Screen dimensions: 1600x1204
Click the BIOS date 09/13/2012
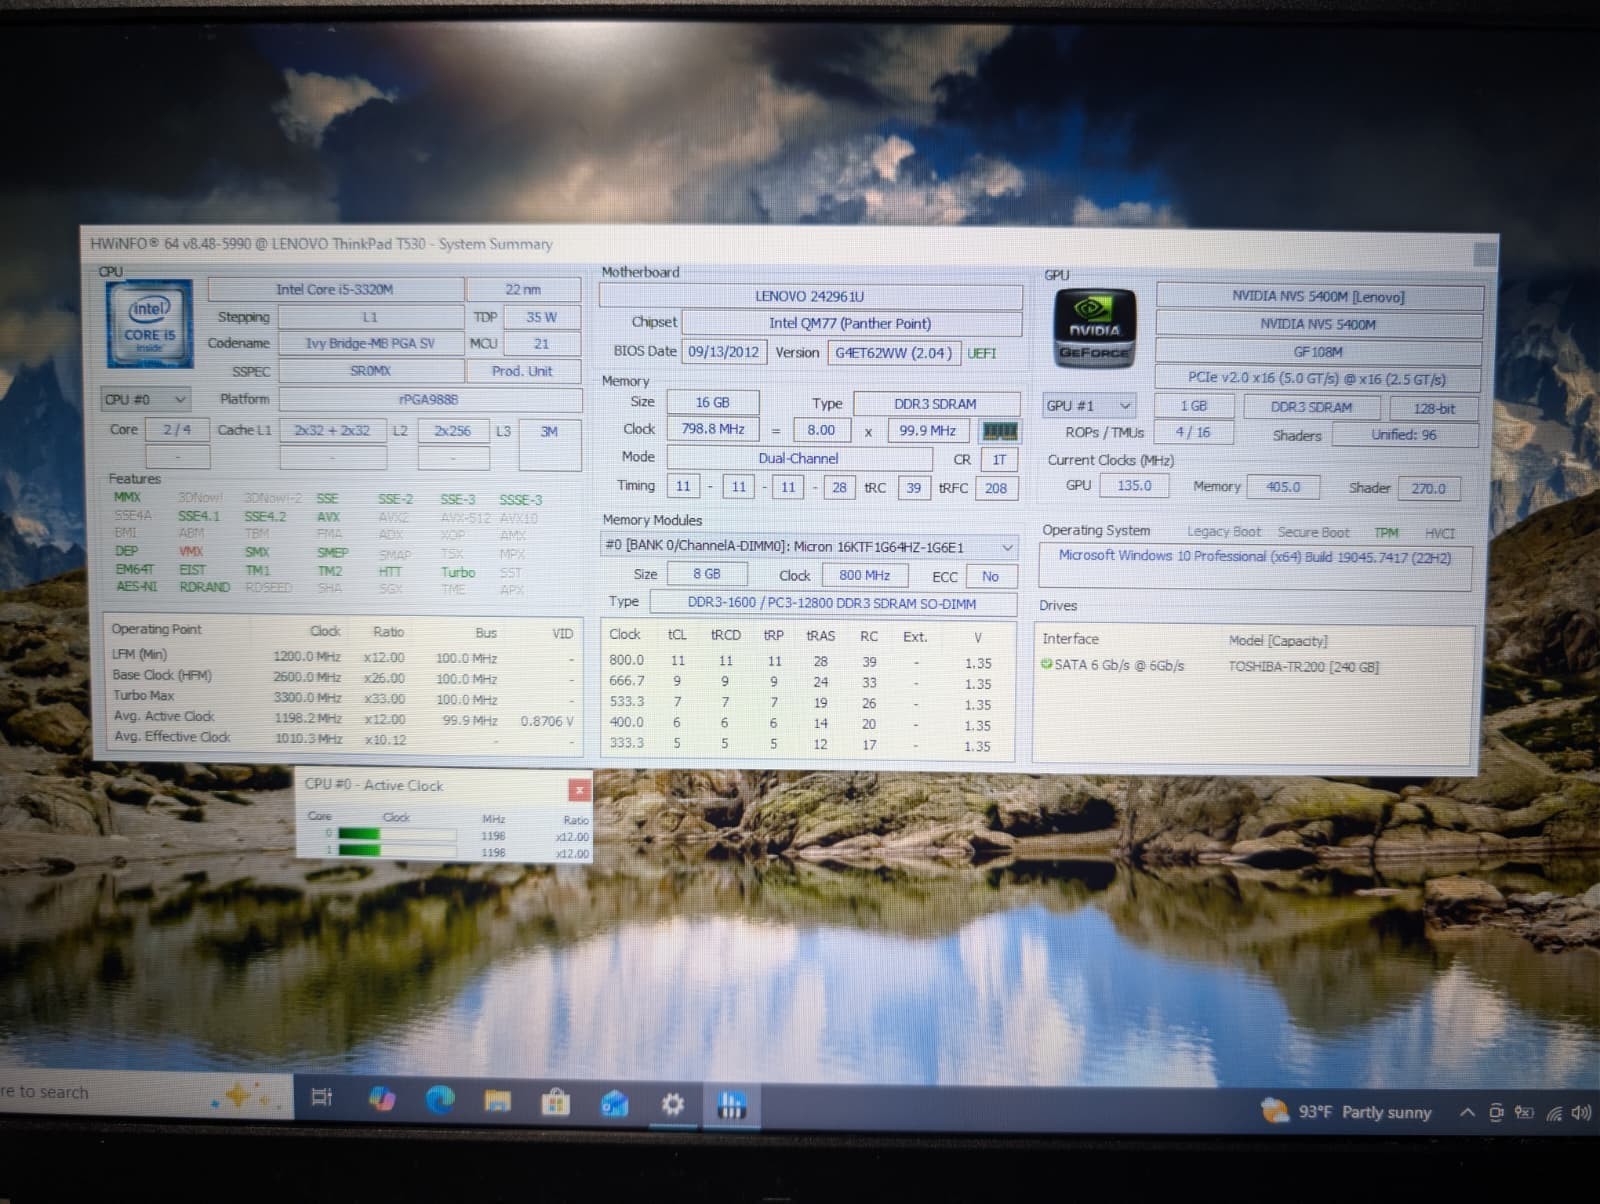pos(724,351)
